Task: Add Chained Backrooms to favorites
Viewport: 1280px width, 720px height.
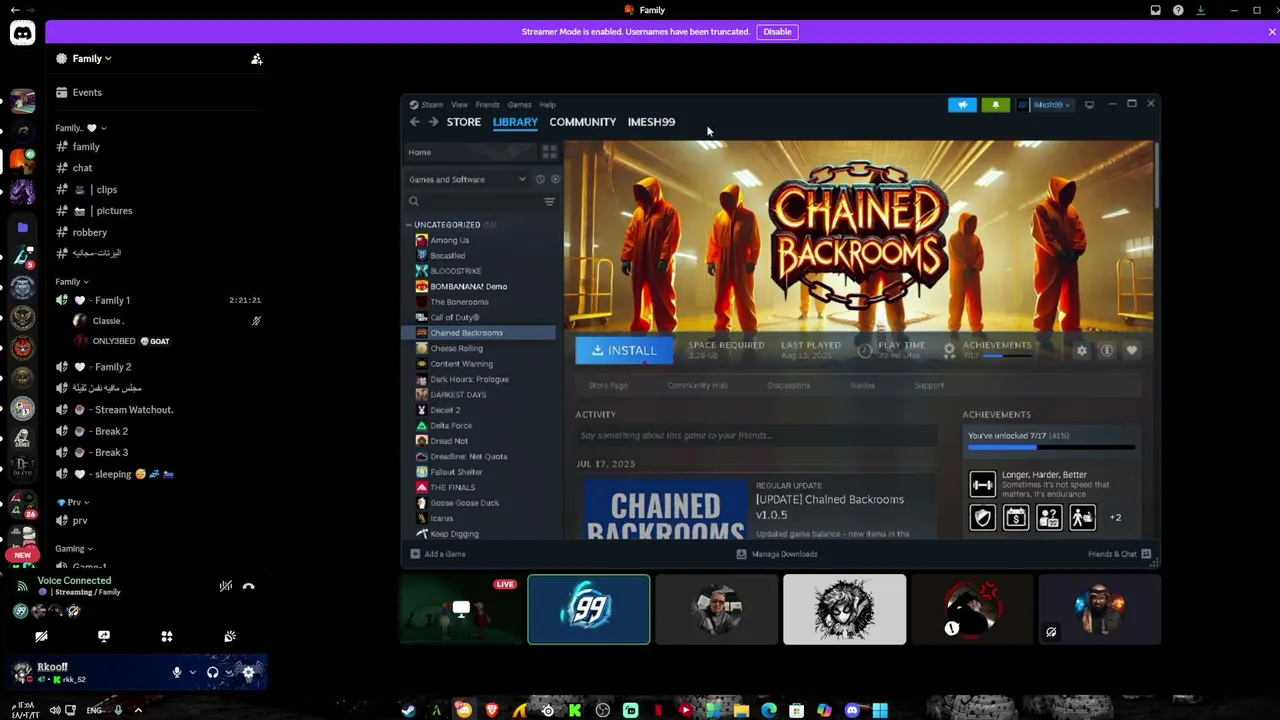Action: [1132, 350]
